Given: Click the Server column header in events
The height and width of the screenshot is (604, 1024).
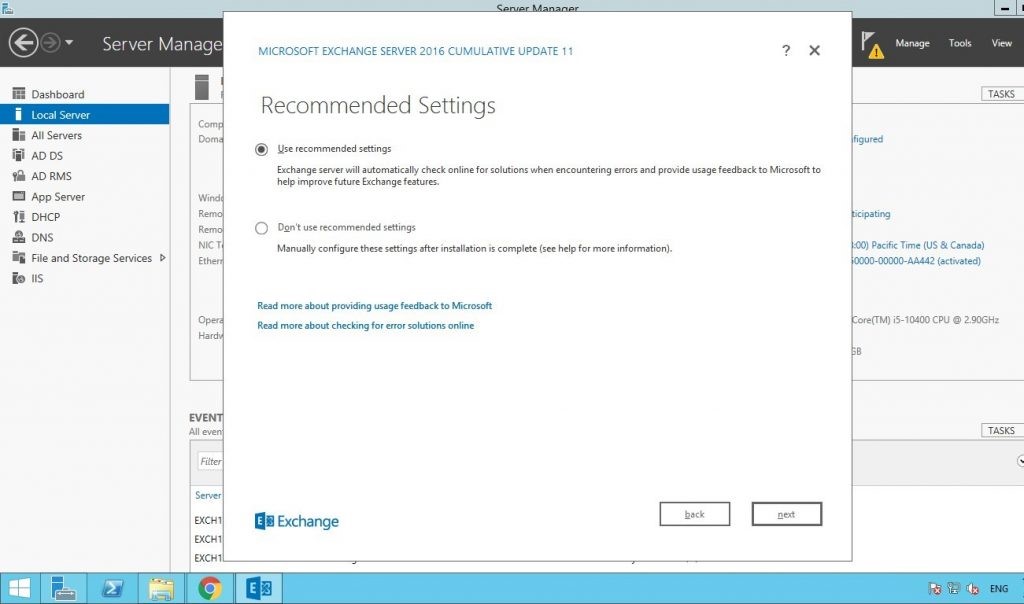Looking at the screenshot, I should (208, 495).
